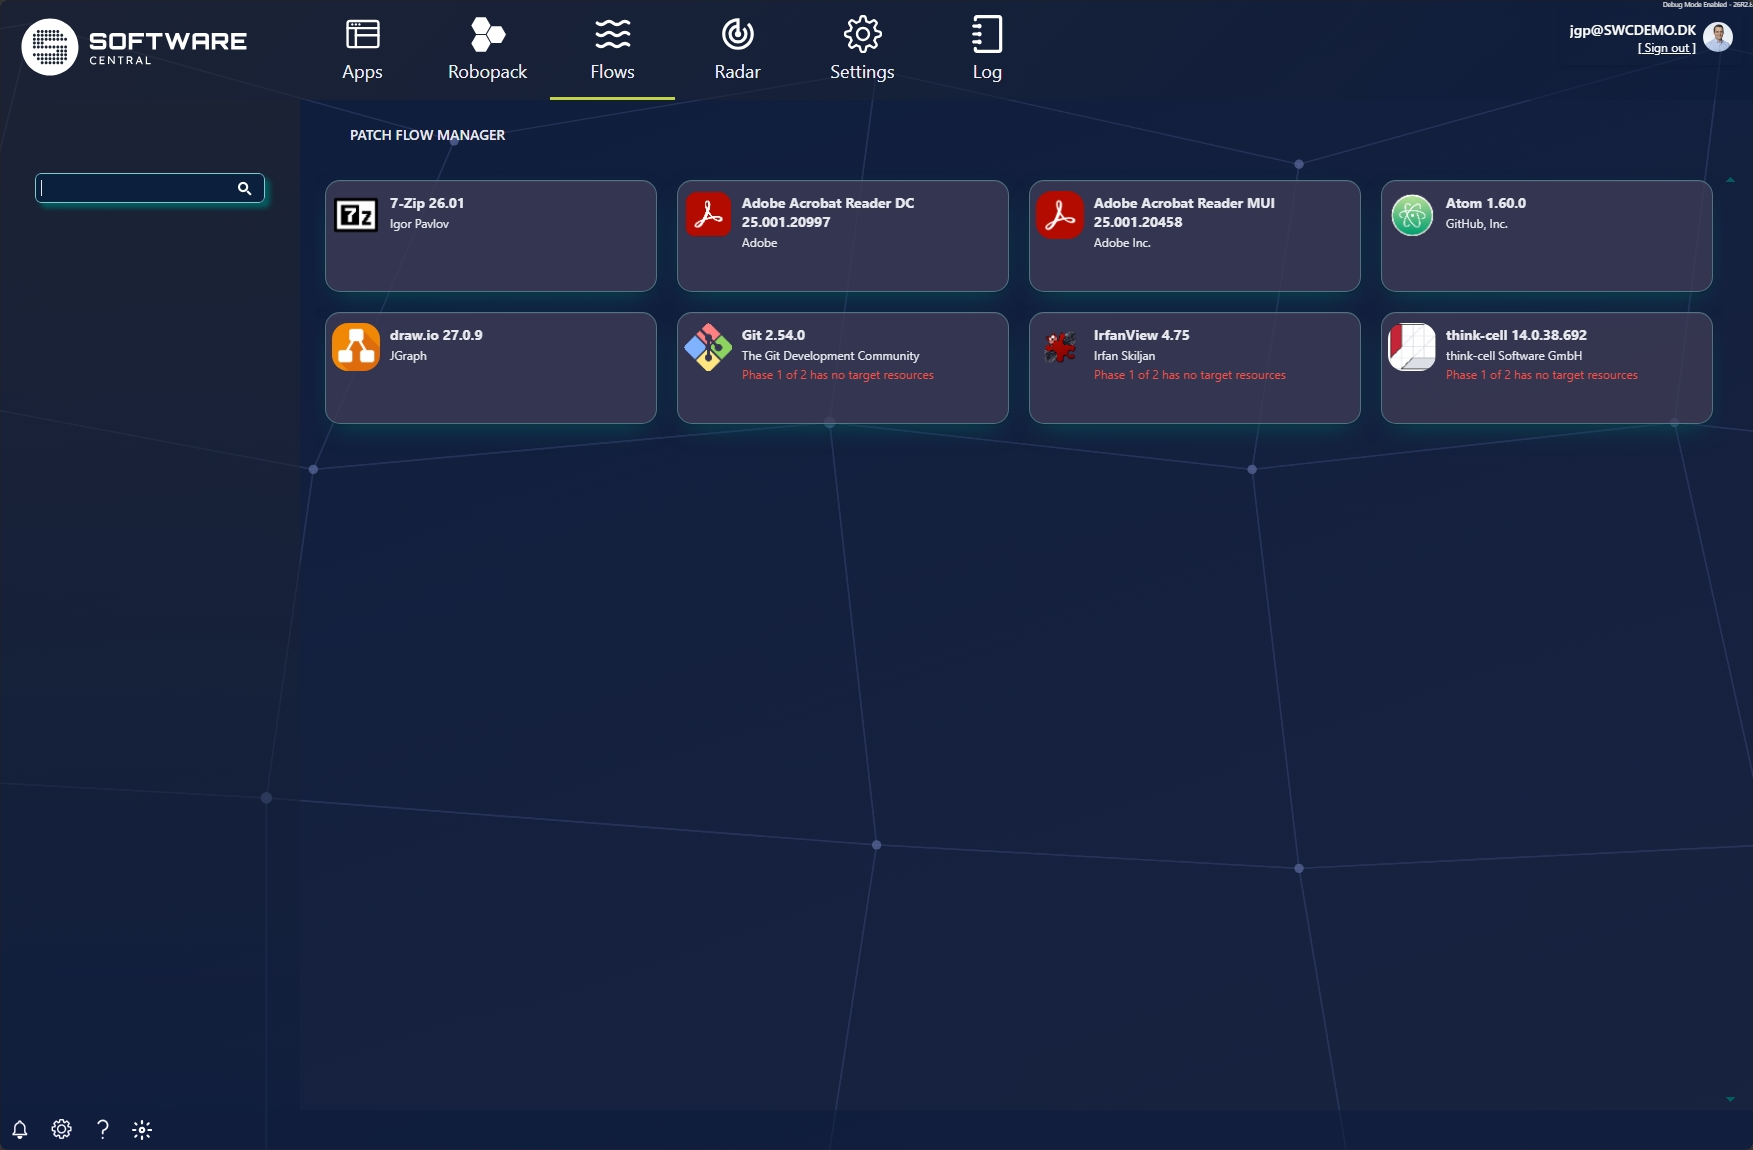1753x1150 pixels.
Task: Click the Adobe Acrobat Reader MUI icon
Action: [1060, 214]
